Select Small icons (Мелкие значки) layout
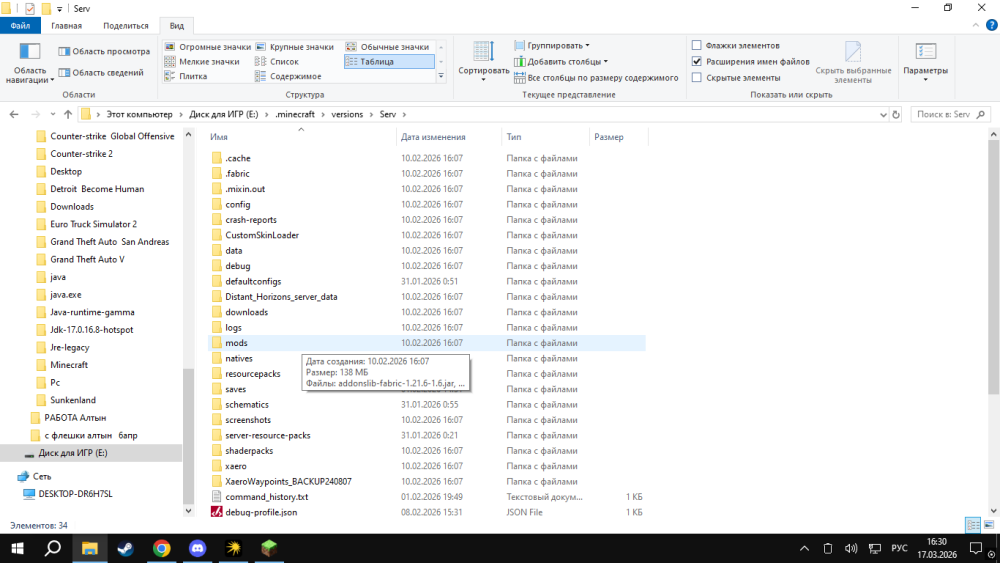This screenshot has height=563, width=1000. click(x=202, y=62)
